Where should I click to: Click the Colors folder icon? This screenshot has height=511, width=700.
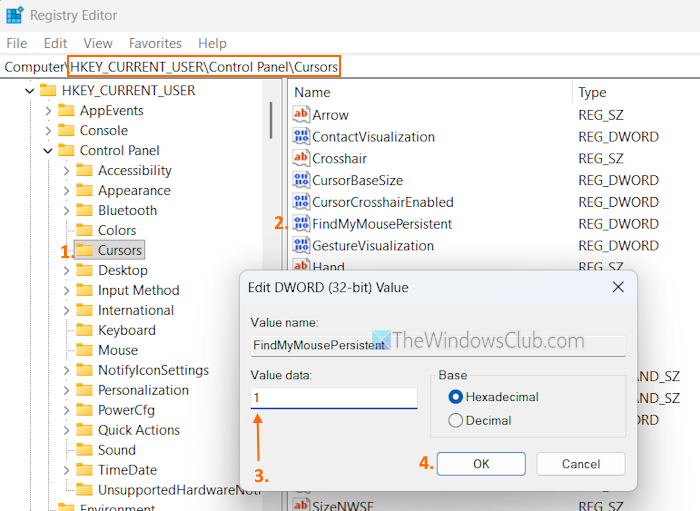84,230
